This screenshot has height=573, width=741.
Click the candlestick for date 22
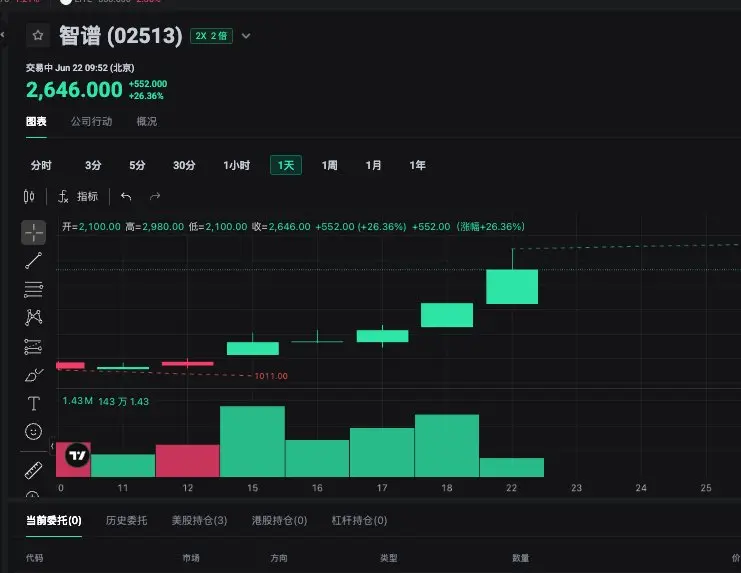[x=512, y=286]
